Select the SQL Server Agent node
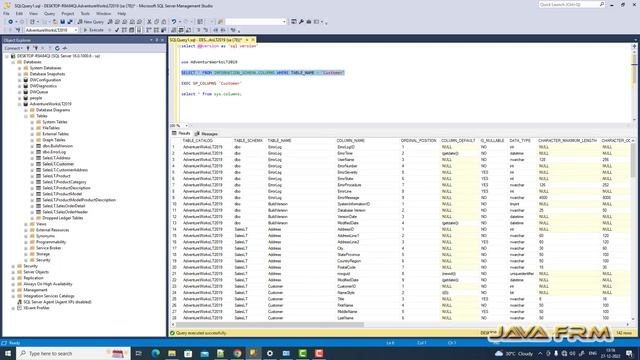This screenshot has height=360, width=640. (x=57, y=302)
